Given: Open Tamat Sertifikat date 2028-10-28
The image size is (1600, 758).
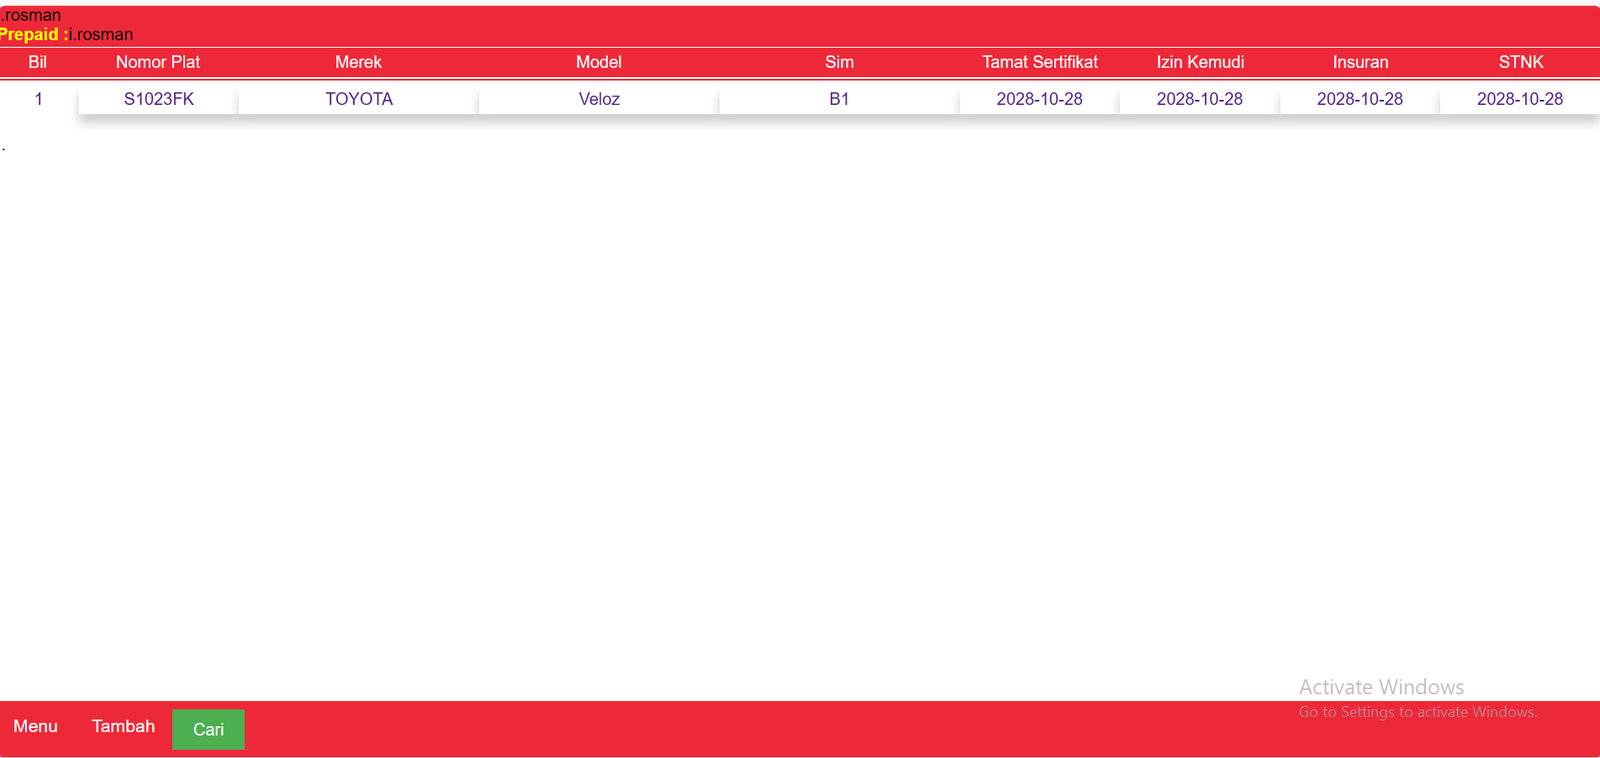Looking at the screenshot, I should tap(1039, 99).
